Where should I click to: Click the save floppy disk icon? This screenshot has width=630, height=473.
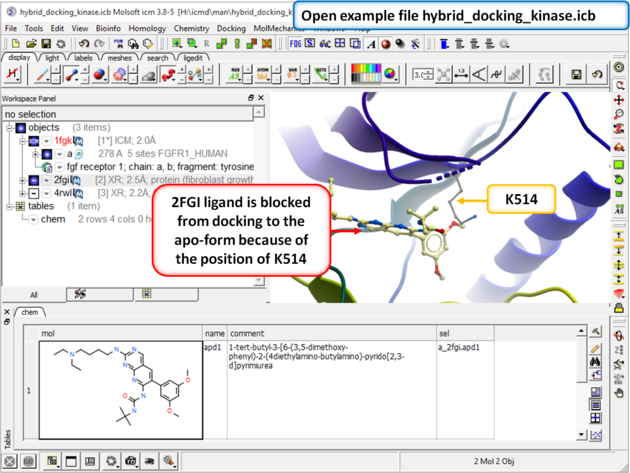(575, 75)
